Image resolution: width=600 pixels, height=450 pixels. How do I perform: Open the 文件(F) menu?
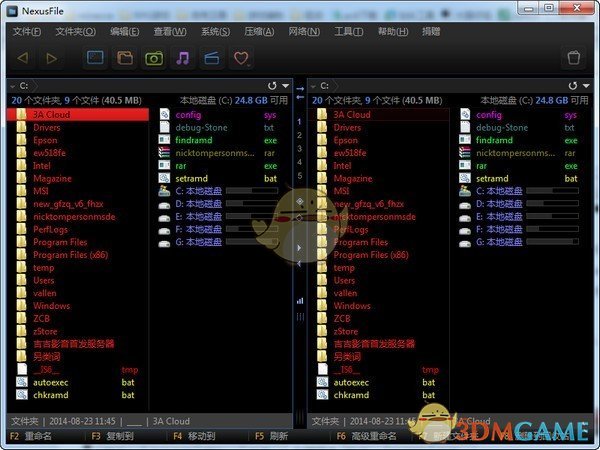click(x=27, y=32)
